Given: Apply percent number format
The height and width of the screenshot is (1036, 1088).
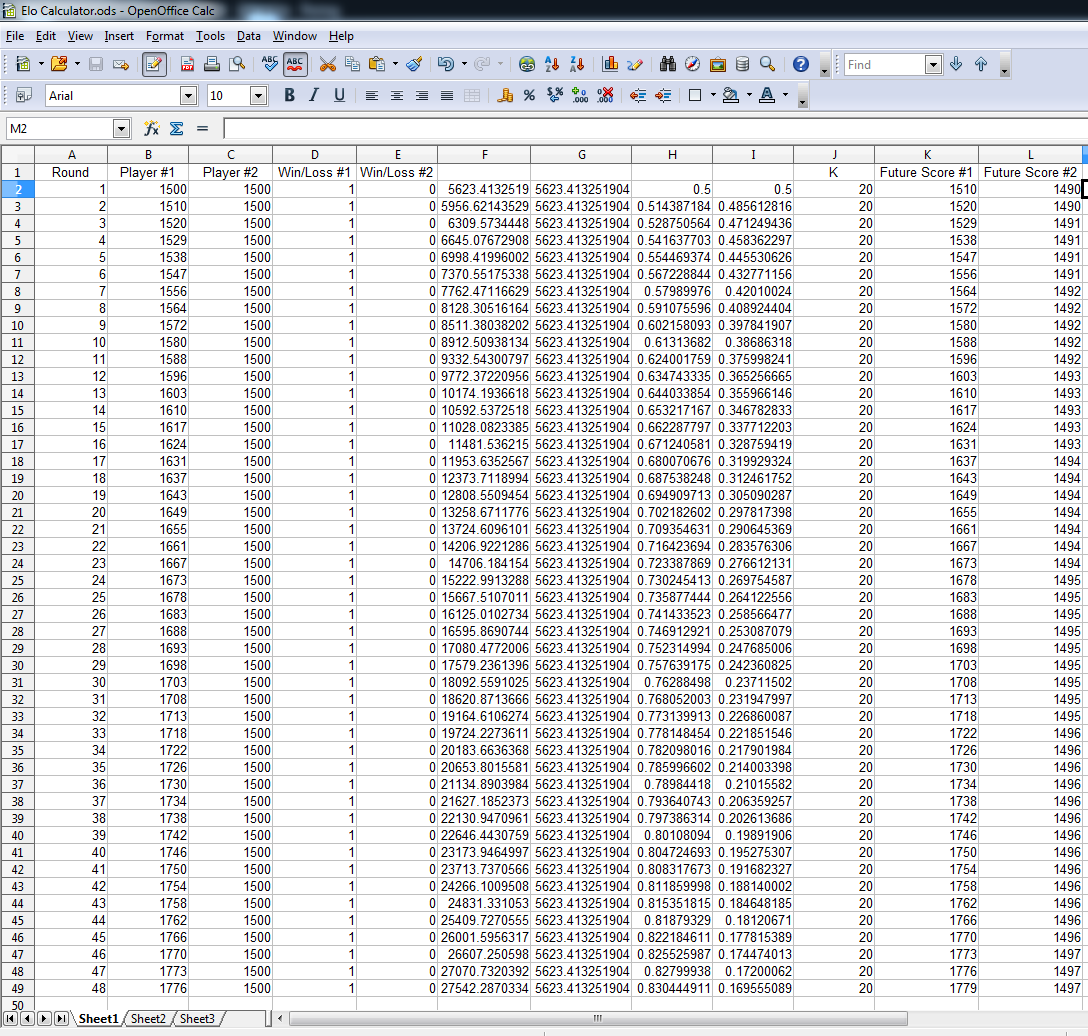Looking at the screenshot, I should [529, 95].
